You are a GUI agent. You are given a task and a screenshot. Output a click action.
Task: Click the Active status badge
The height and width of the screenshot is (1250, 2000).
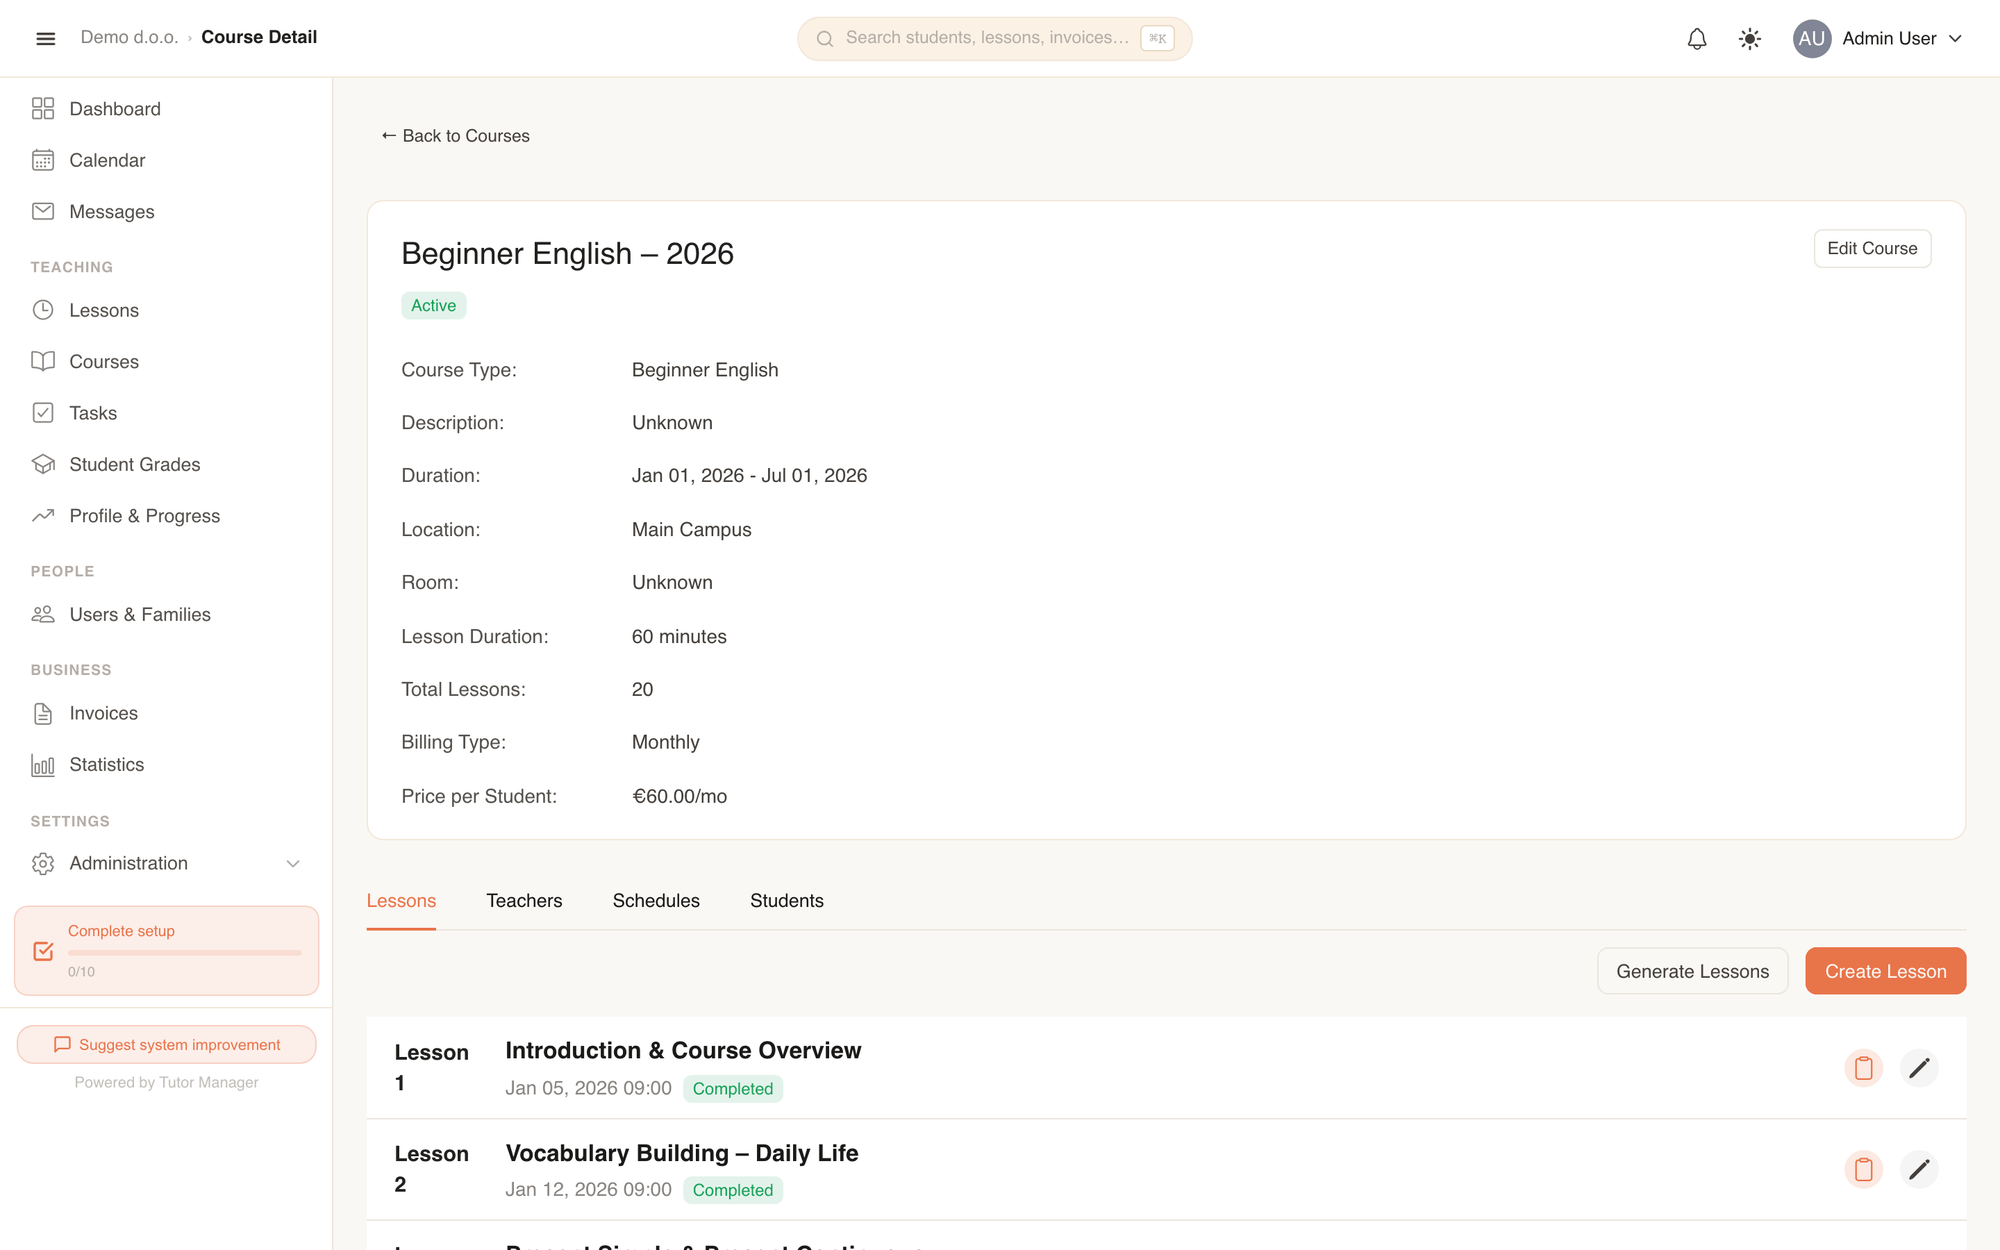tap(433, 305)
